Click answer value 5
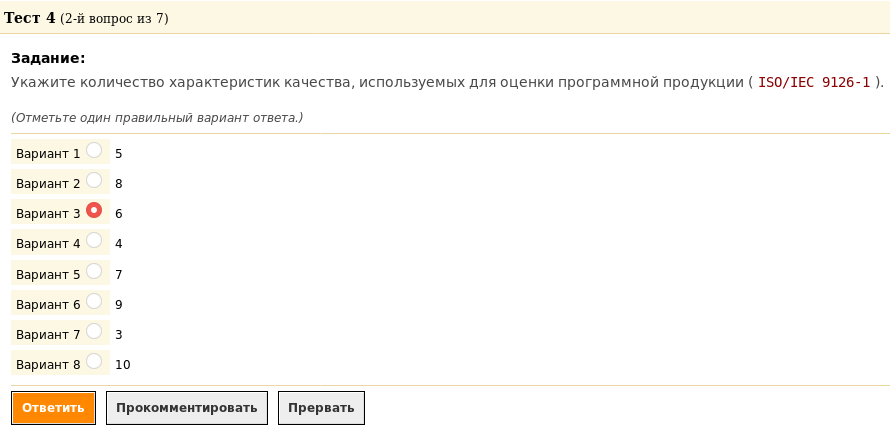The image size is (890, 435). click(119, 154)
